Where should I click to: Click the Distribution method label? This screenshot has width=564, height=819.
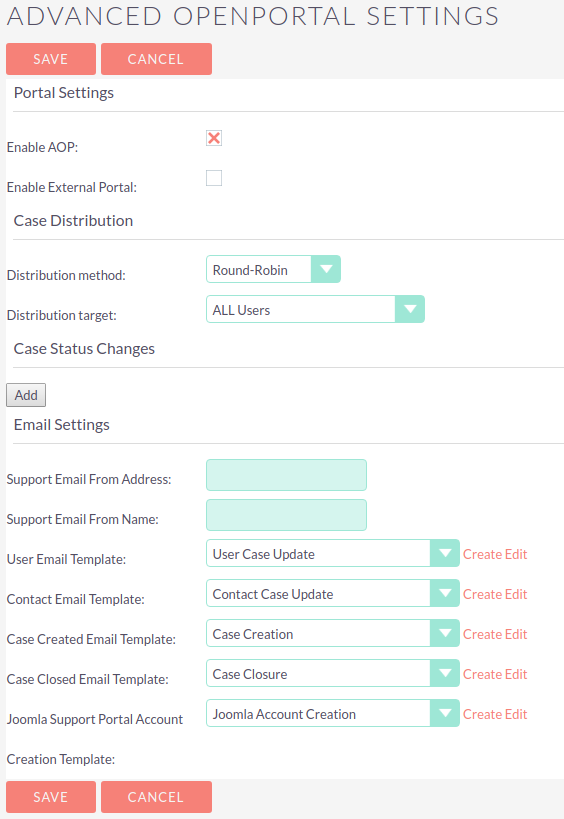point(66,275)
